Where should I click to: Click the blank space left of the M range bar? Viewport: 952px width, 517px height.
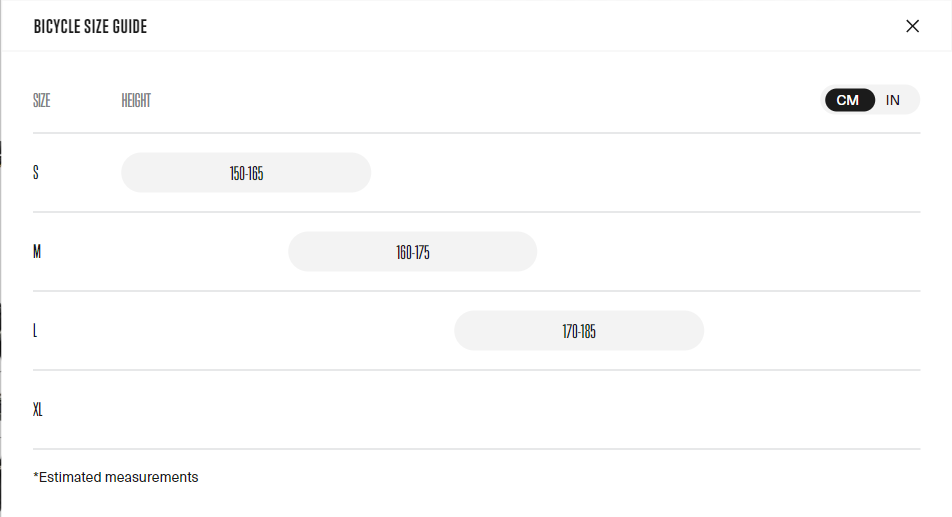tap(200, 252)
